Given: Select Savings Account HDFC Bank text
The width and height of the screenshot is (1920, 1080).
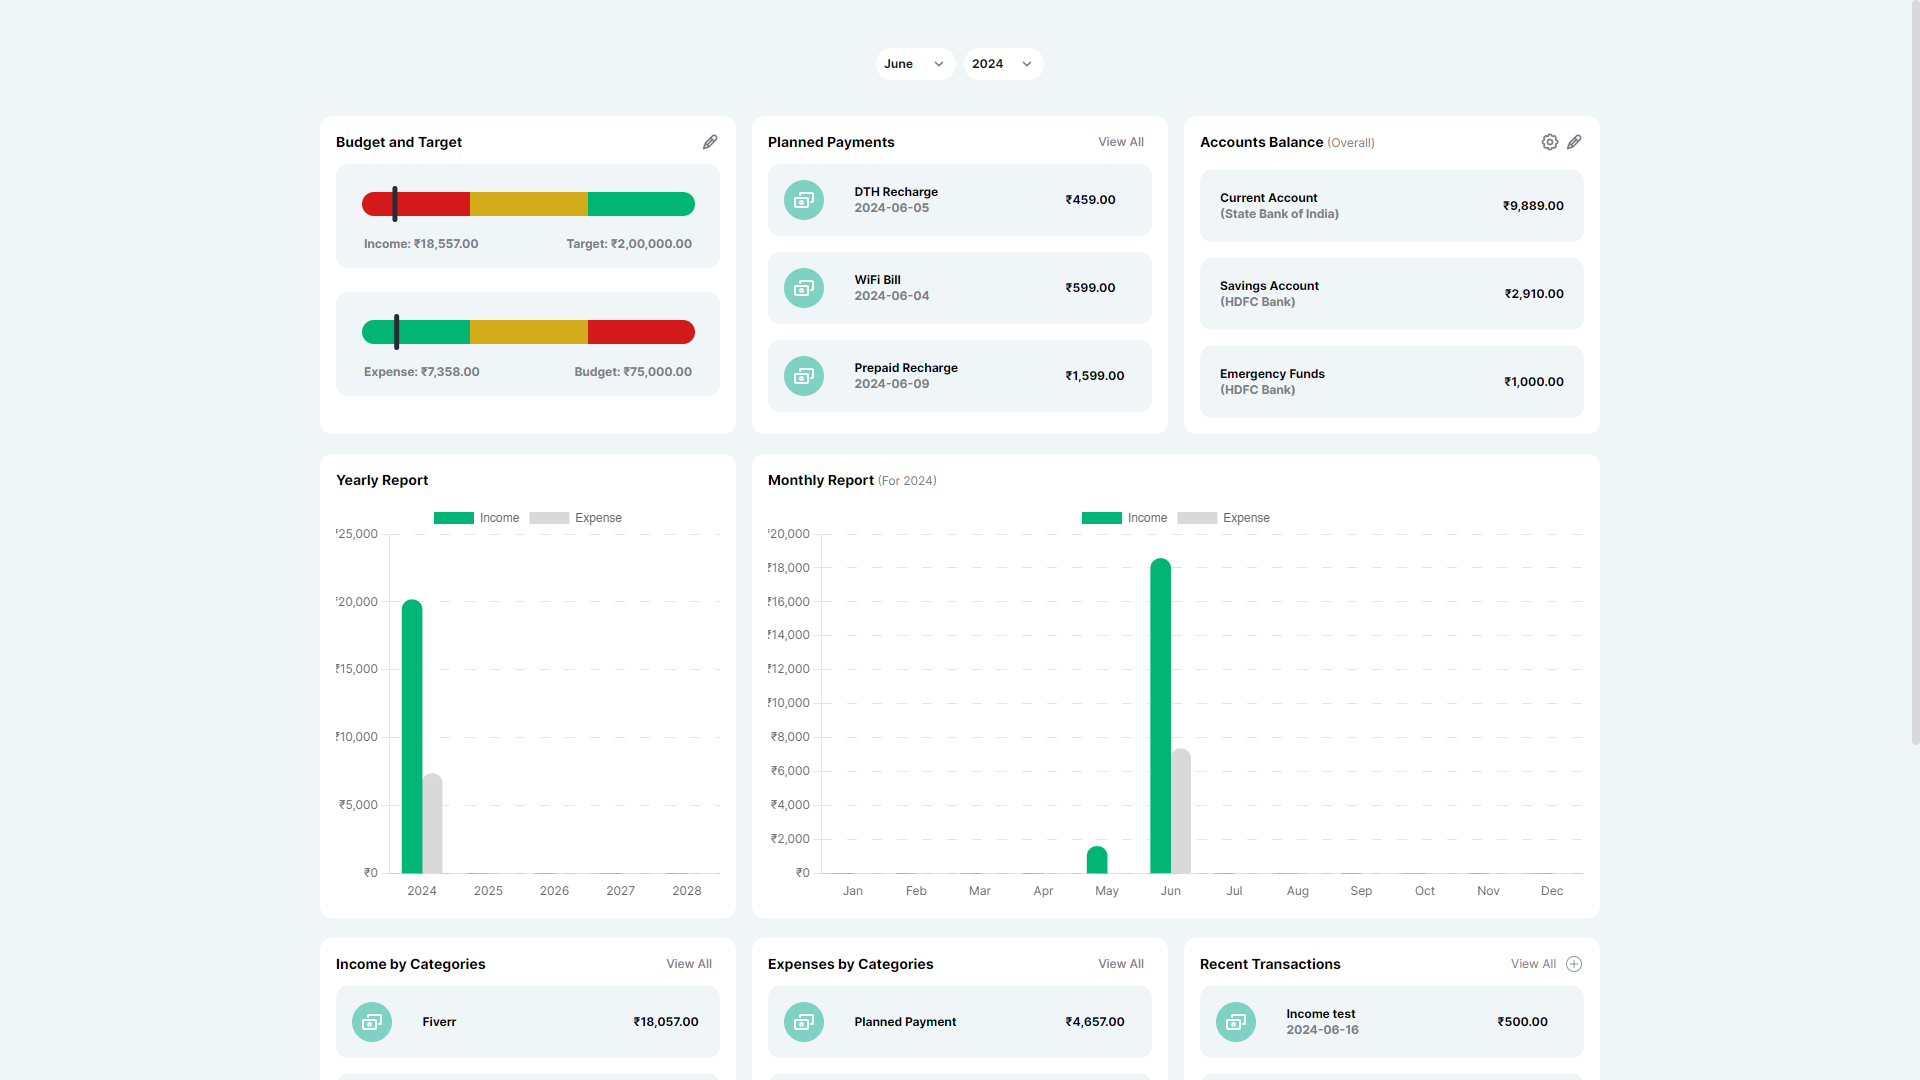Looking at the screenshot, I should [1269, 294].
